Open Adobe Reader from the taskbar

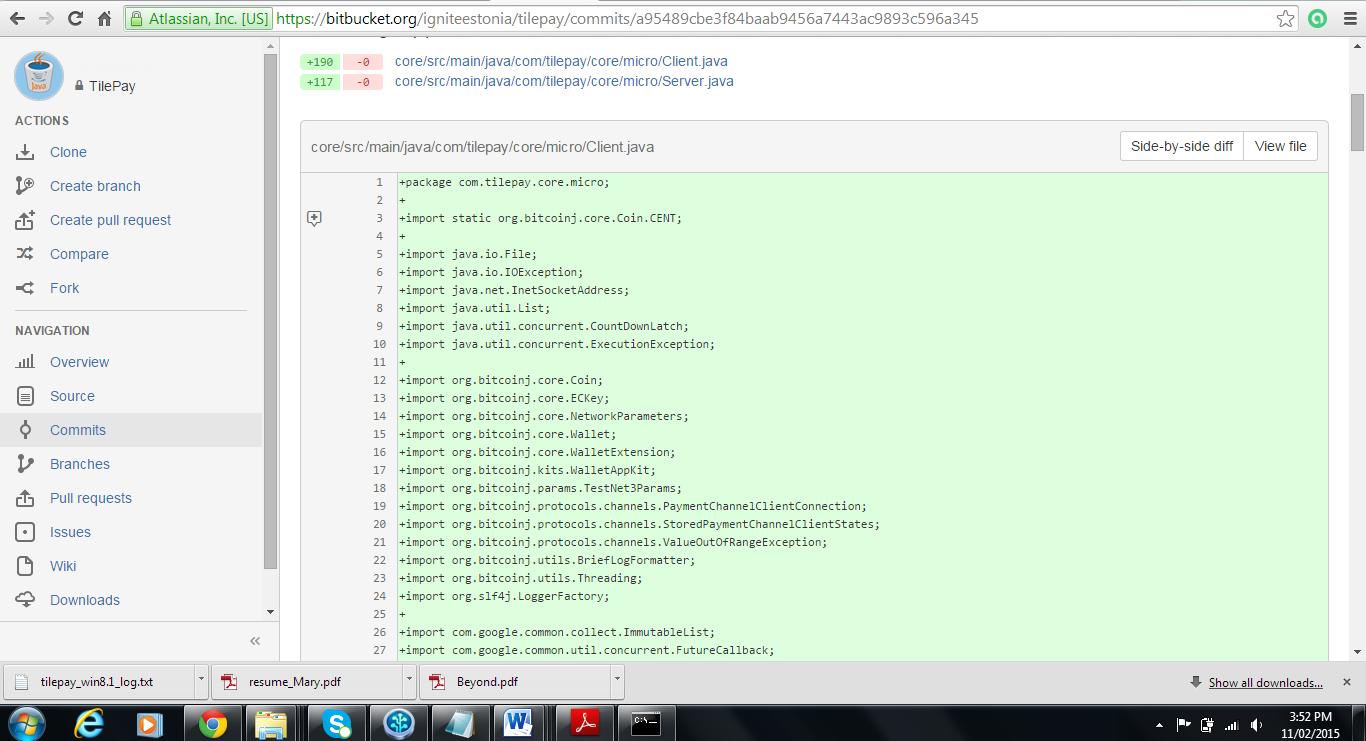(583, 722)
